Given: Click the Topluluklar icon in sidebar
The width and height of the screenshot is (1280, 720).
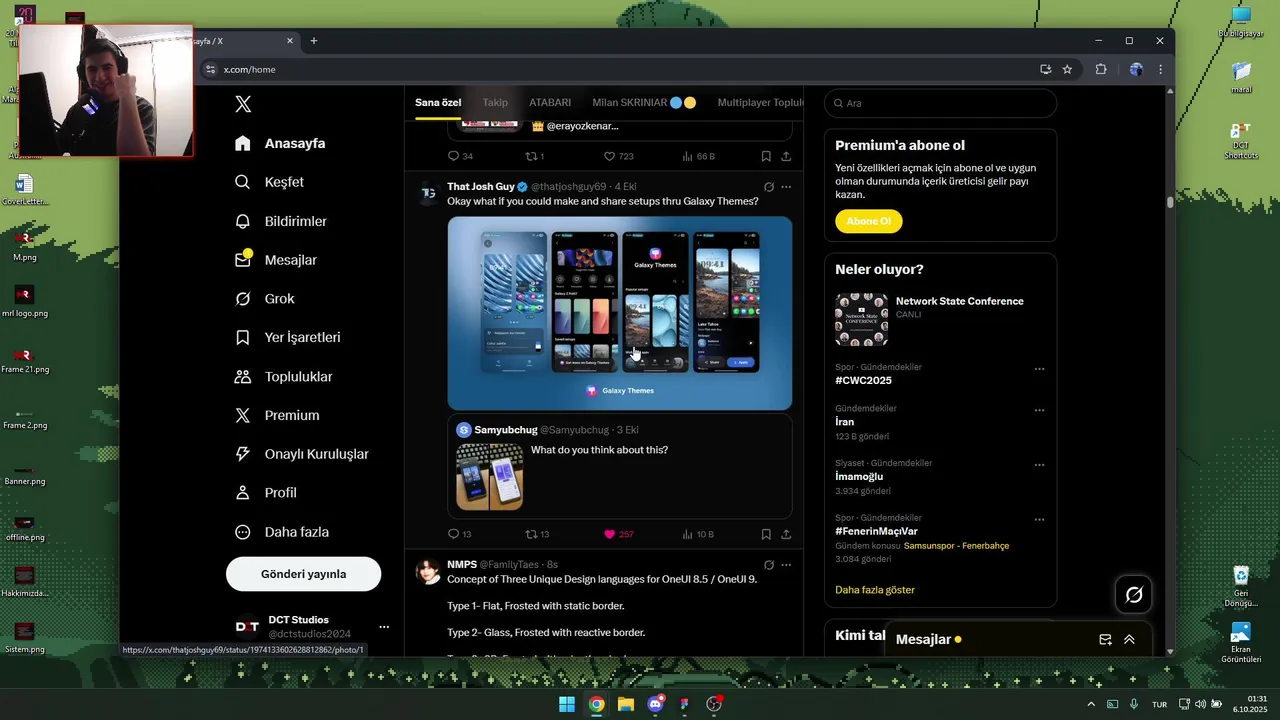Looking at the screenshot, I should click(x=243, y=377).
